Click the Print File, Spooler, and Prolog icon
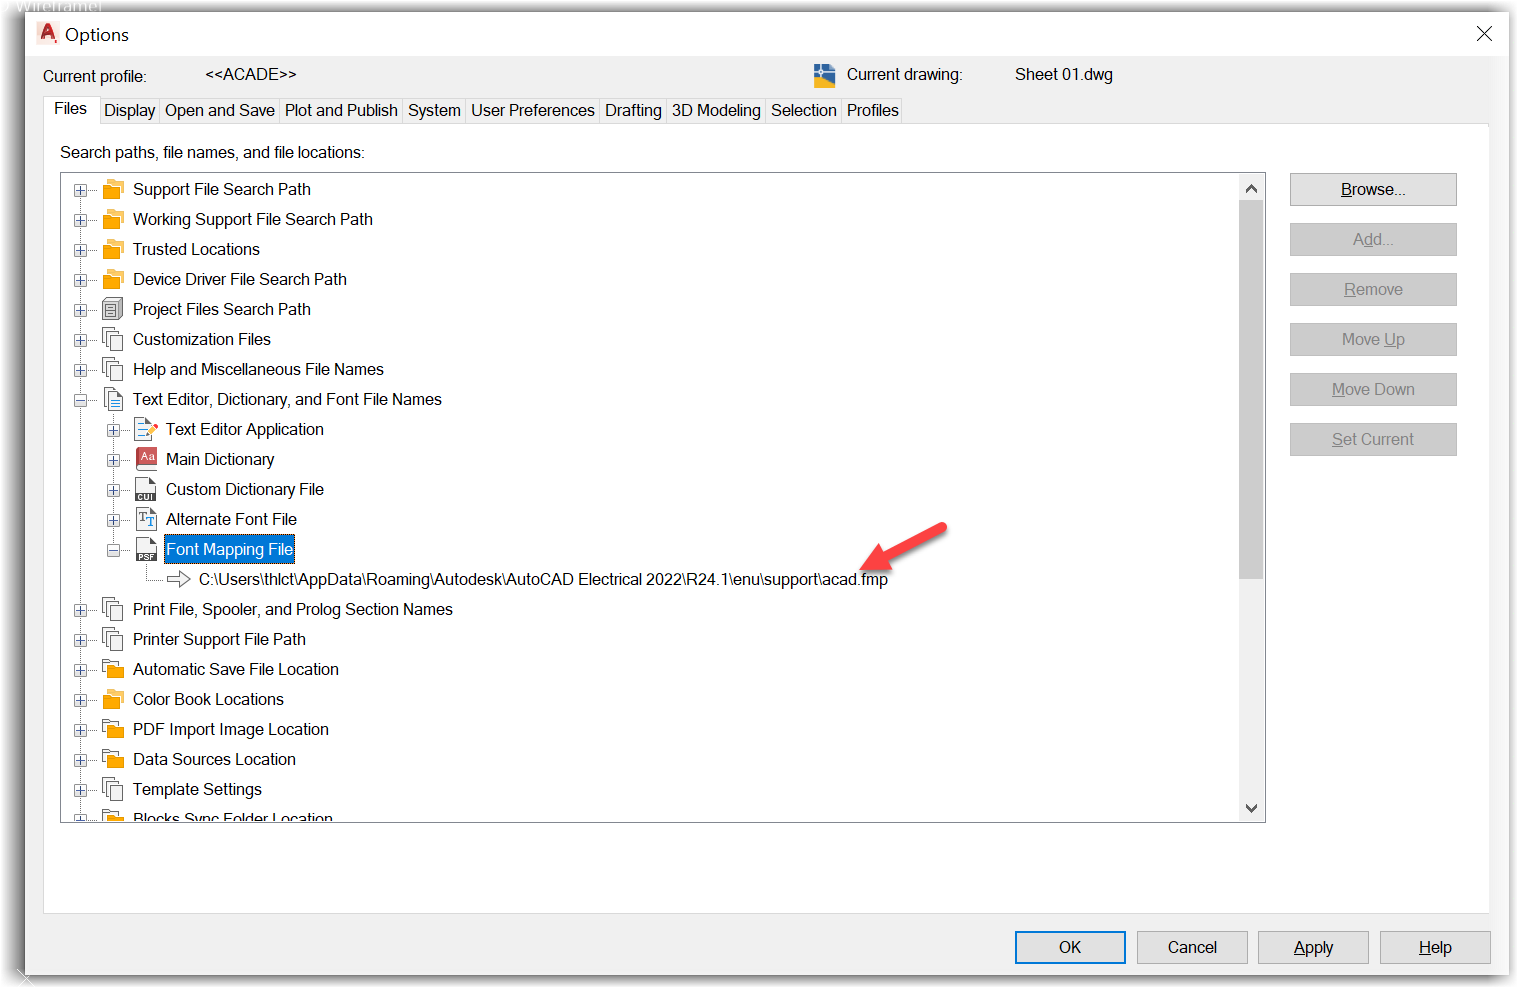Image resolution: width=1518 pixels, height=988 pixels. (113, 609)
